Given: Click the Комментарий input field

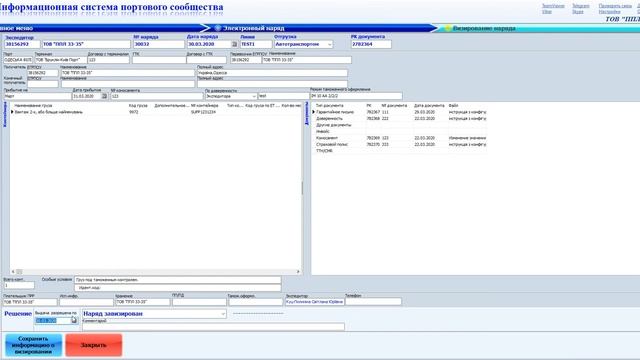Looking at the screenshot, I should (x=213, y=327).
